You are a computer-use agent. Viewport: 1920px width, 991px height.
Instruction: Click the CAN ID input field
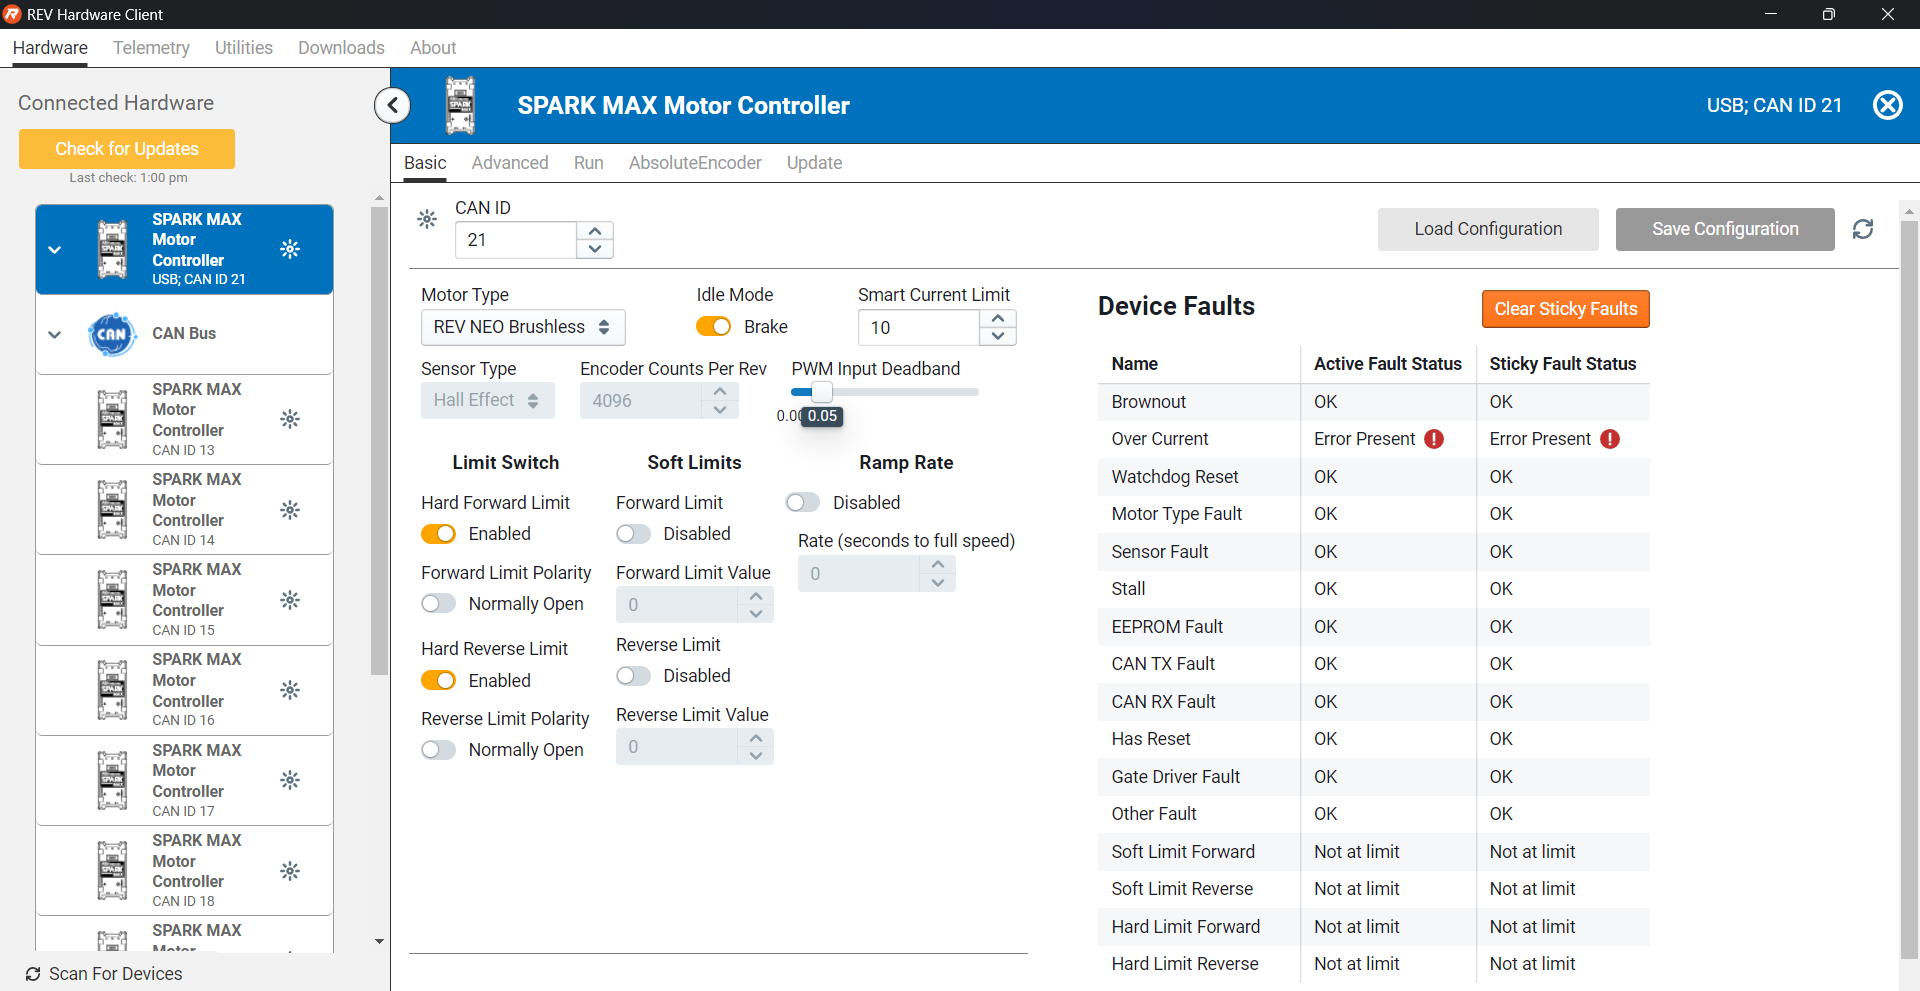(x=516, y=240)
